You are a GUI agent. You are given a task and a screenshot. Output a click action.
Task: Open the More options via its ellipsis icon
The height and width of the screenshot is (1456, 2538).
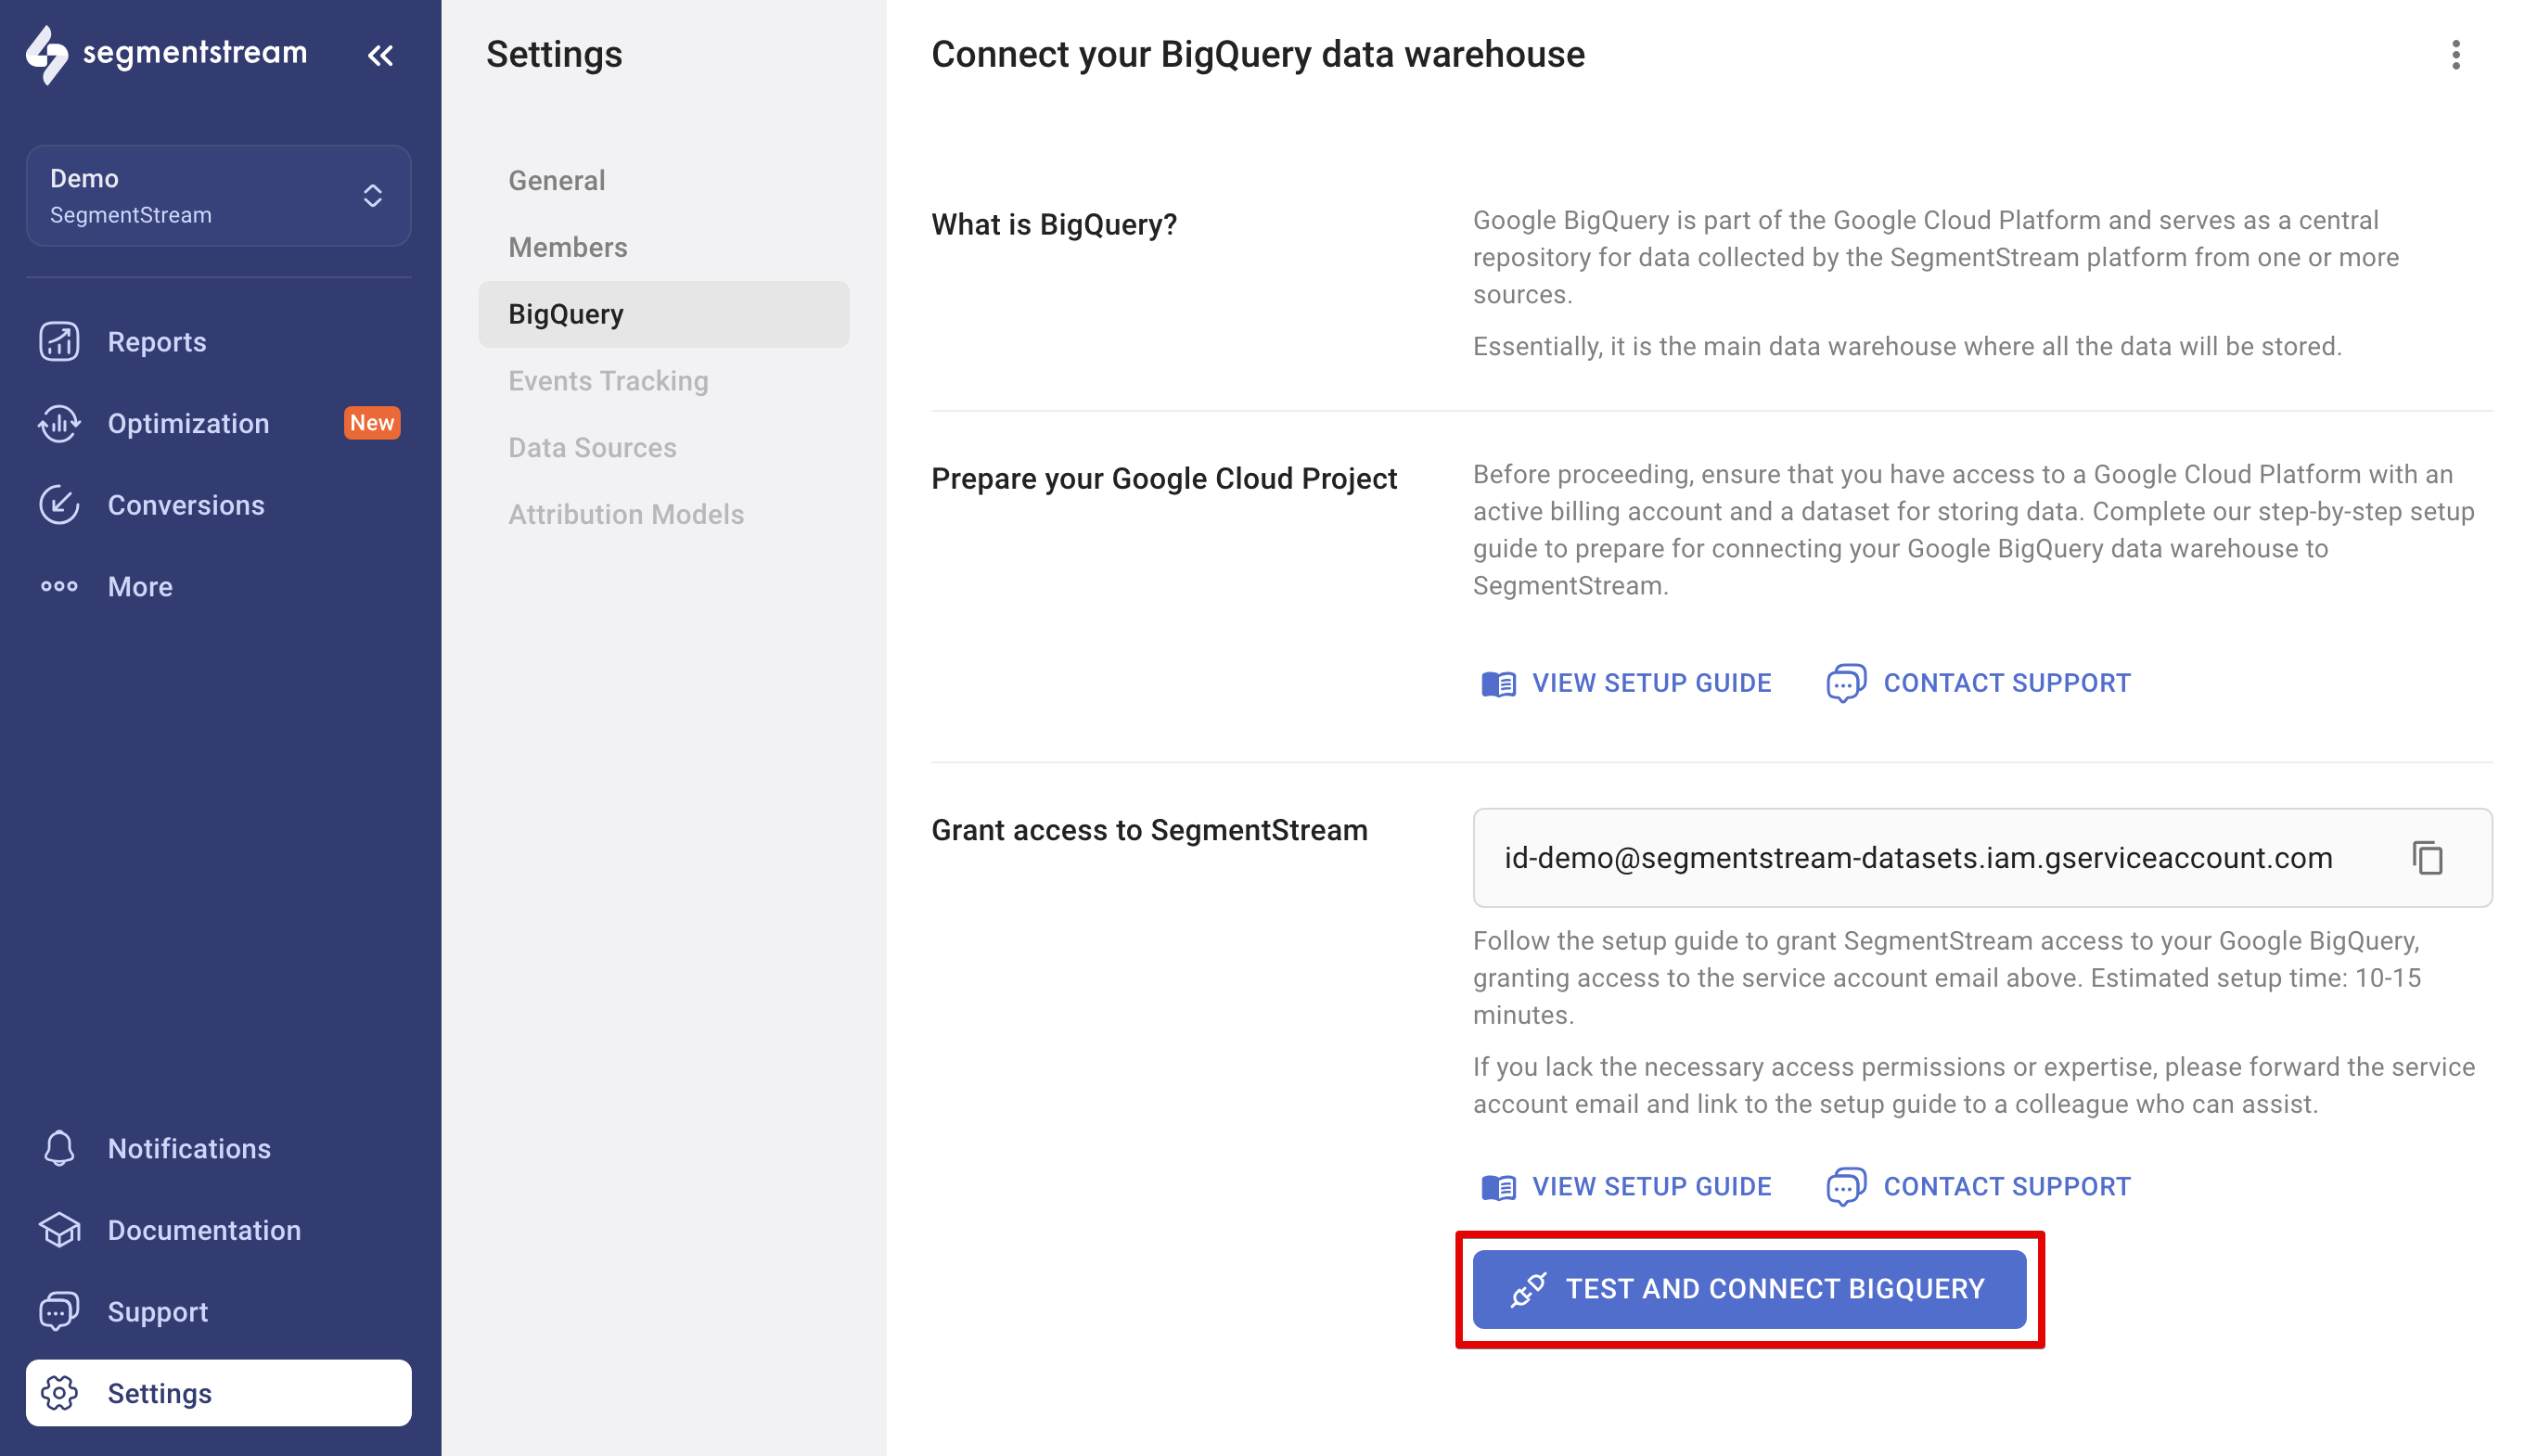tap(59, 586)
